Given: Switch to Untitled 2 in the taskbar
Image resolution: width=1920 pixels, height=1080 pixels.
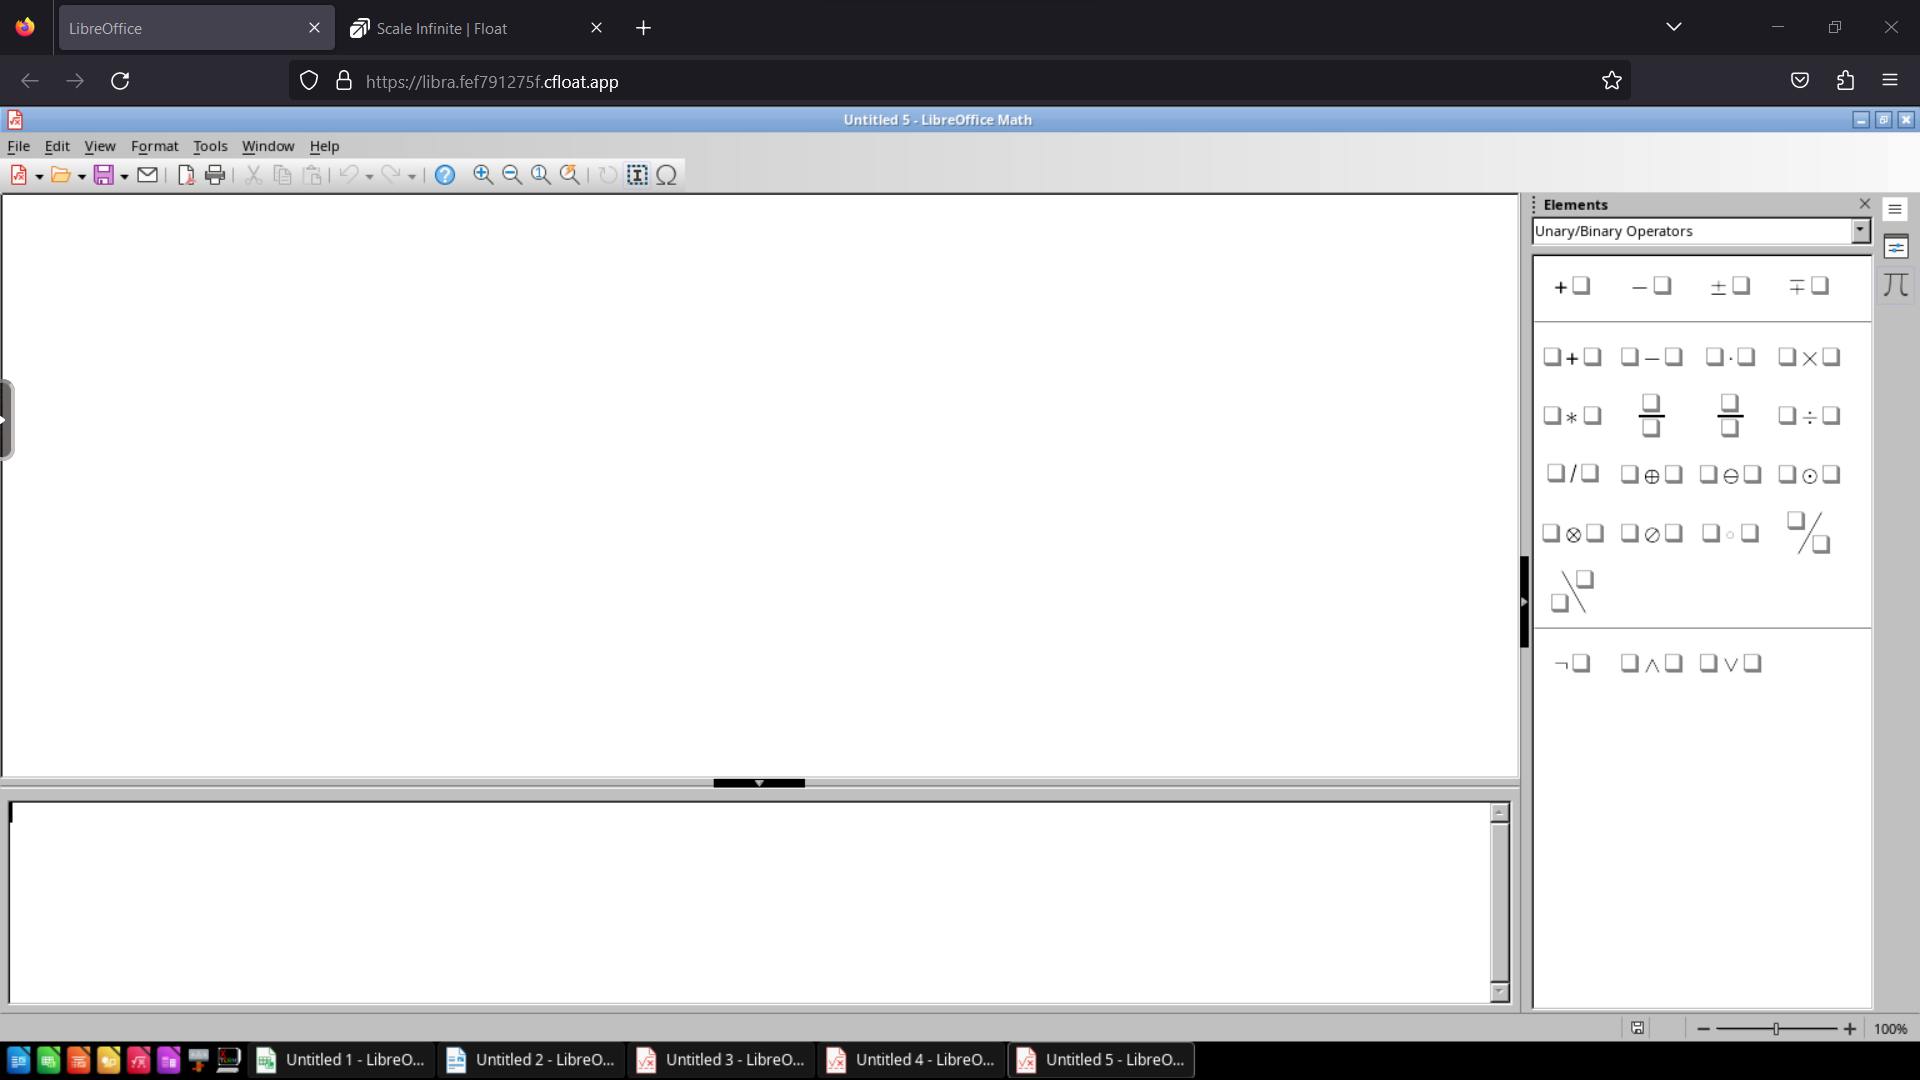Looking at the screenshot, I should tap(532, 1060).
